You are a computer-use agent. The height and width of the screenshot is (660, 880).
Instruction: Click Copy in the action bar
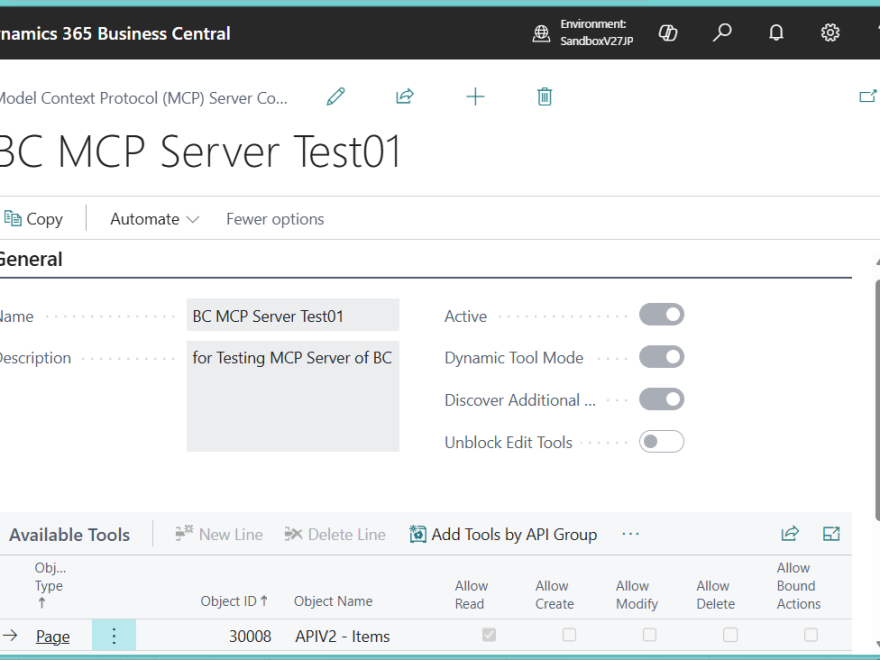click(x=33, y=219)
